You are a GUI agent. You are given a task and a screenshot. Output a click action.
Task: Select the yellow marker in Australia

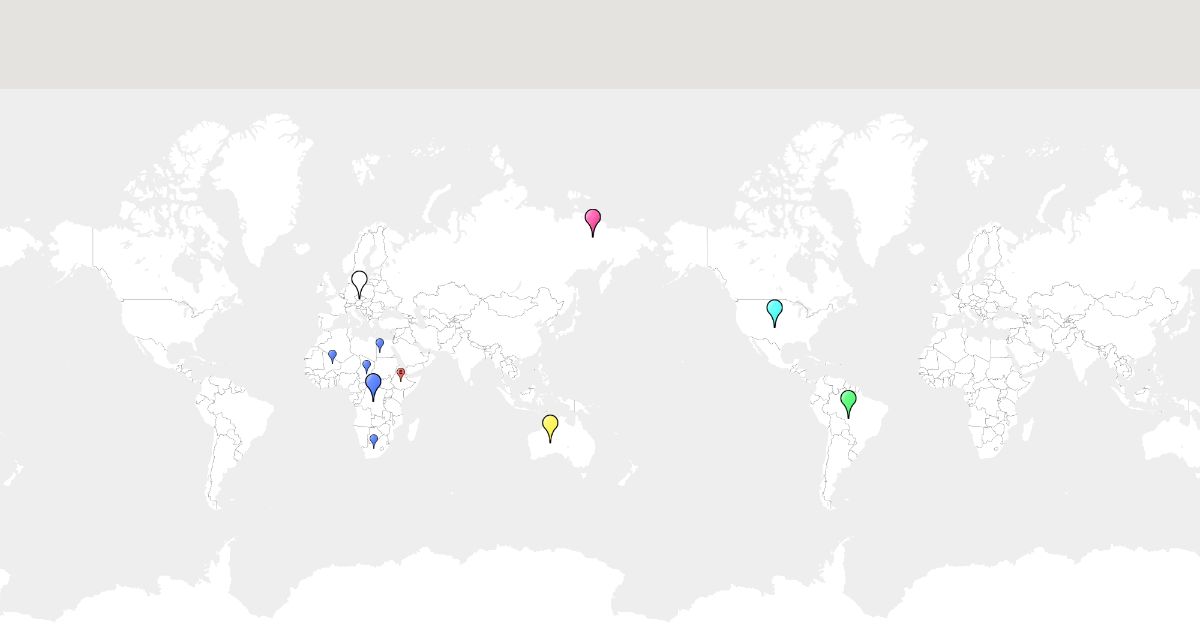[x=550, y=428]
